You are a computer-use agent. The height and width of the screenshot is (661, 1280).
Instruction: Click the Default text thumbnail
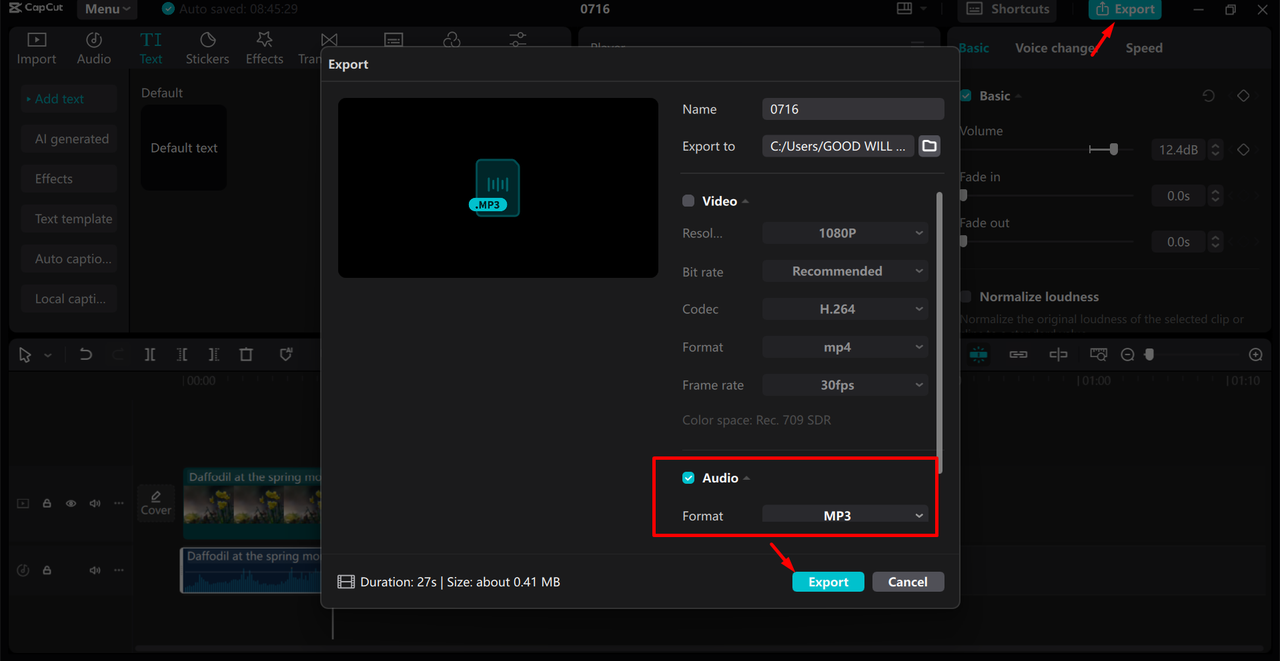pyautogui.click(x=184, y=148)
